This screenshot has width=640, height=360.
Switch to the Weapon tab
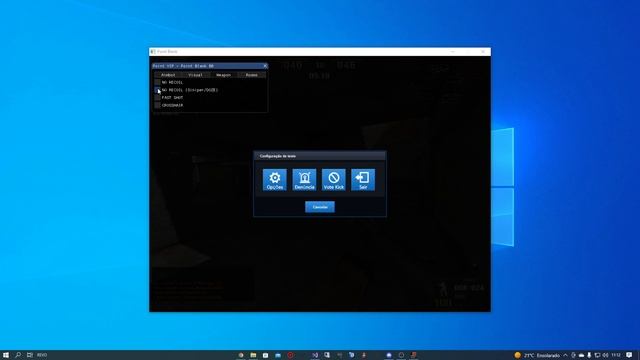coord(224,75)
